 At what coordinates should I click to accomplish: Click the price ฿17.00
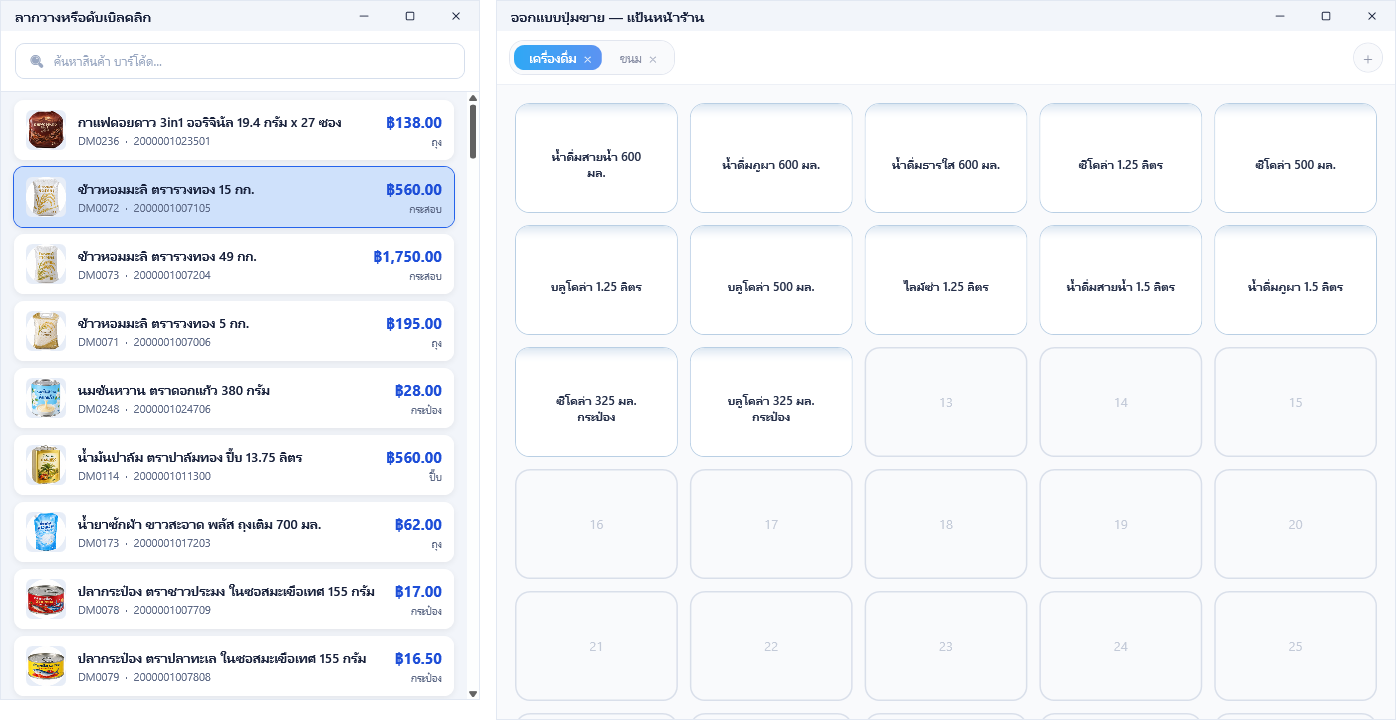(x=418, y=592)
